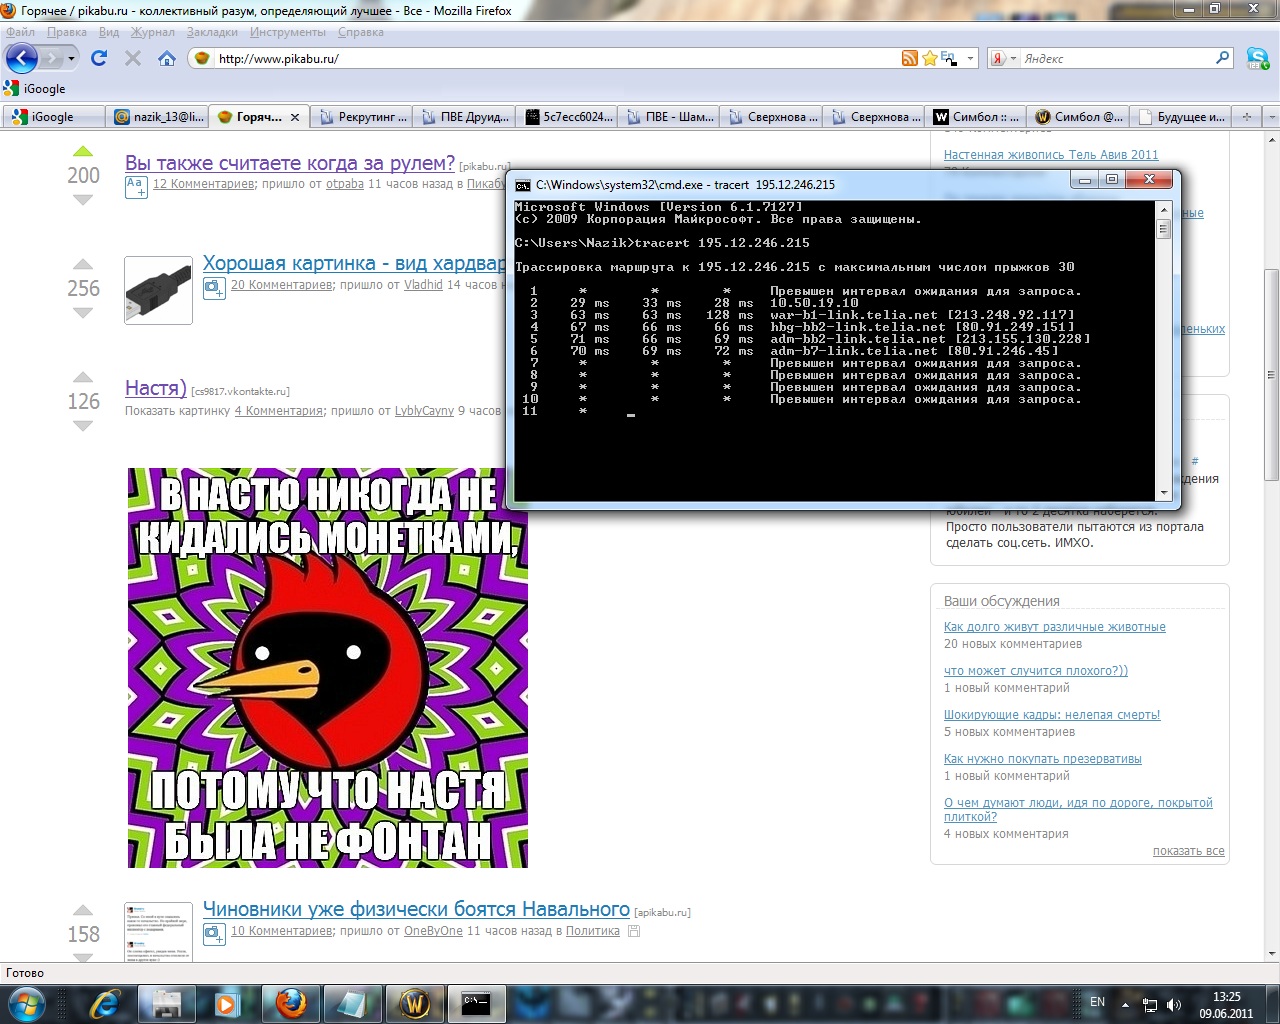This screenshot has height=1024, width=1280.
Task: Focus the URL address field
Action: 556,58
